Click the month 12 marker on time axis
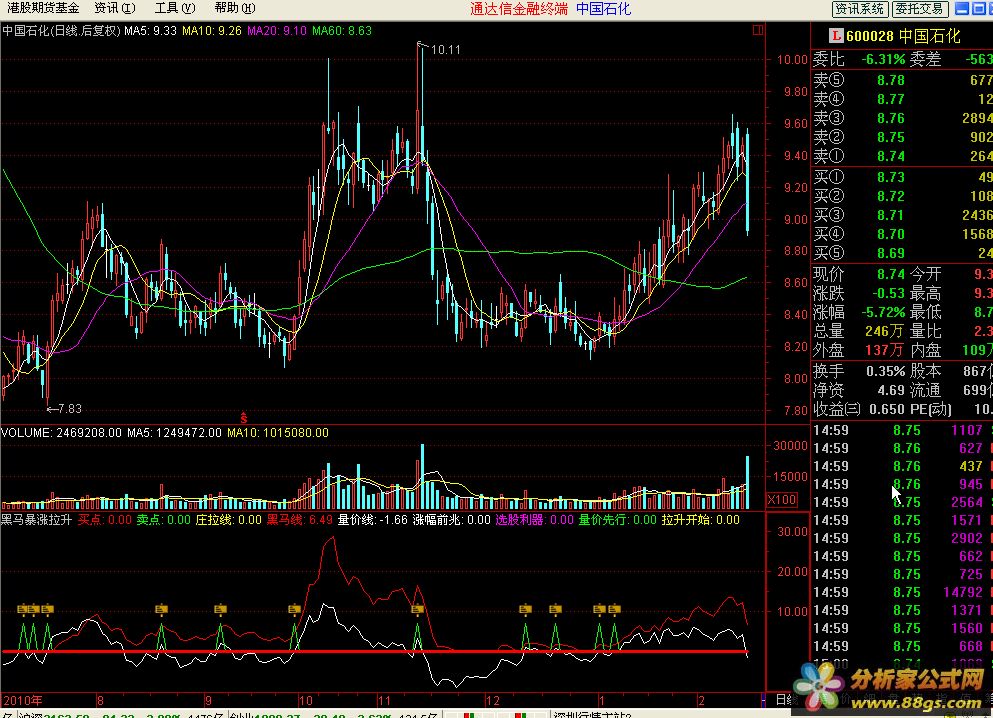Image resolution: width=993 pixels, height=718 pixels. point(492,700)
